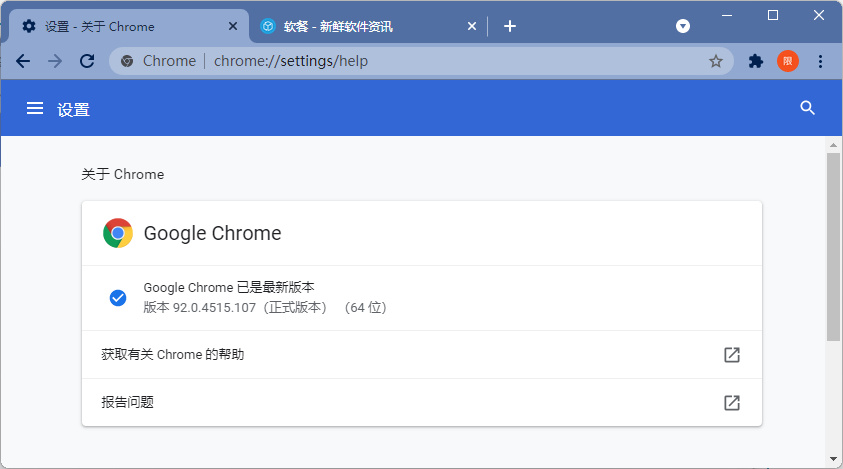Bookmark this page with the star icon
Image resolution: width=843 pixels, height=469 pixels.
pos(716,61)
